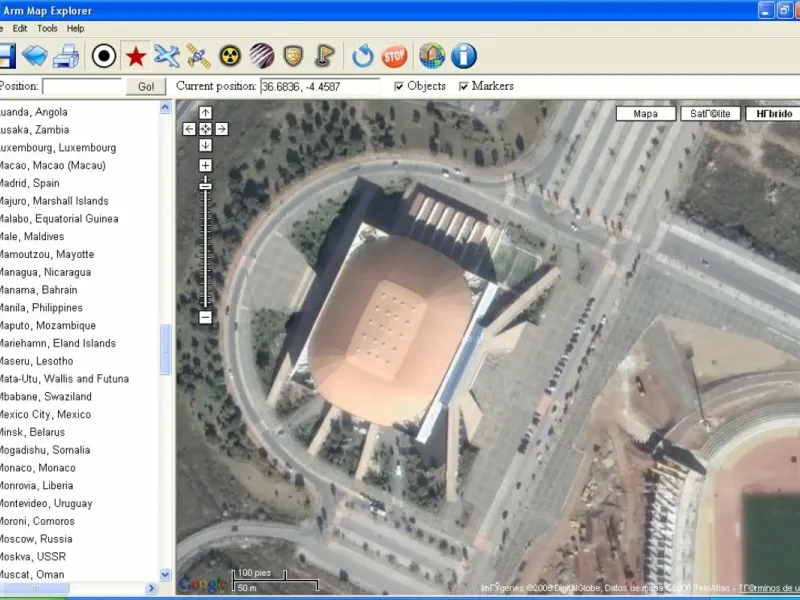The height and width of the screenshot is (600, 800).
Task: Click the Position input field
Action: click(82, 86)
